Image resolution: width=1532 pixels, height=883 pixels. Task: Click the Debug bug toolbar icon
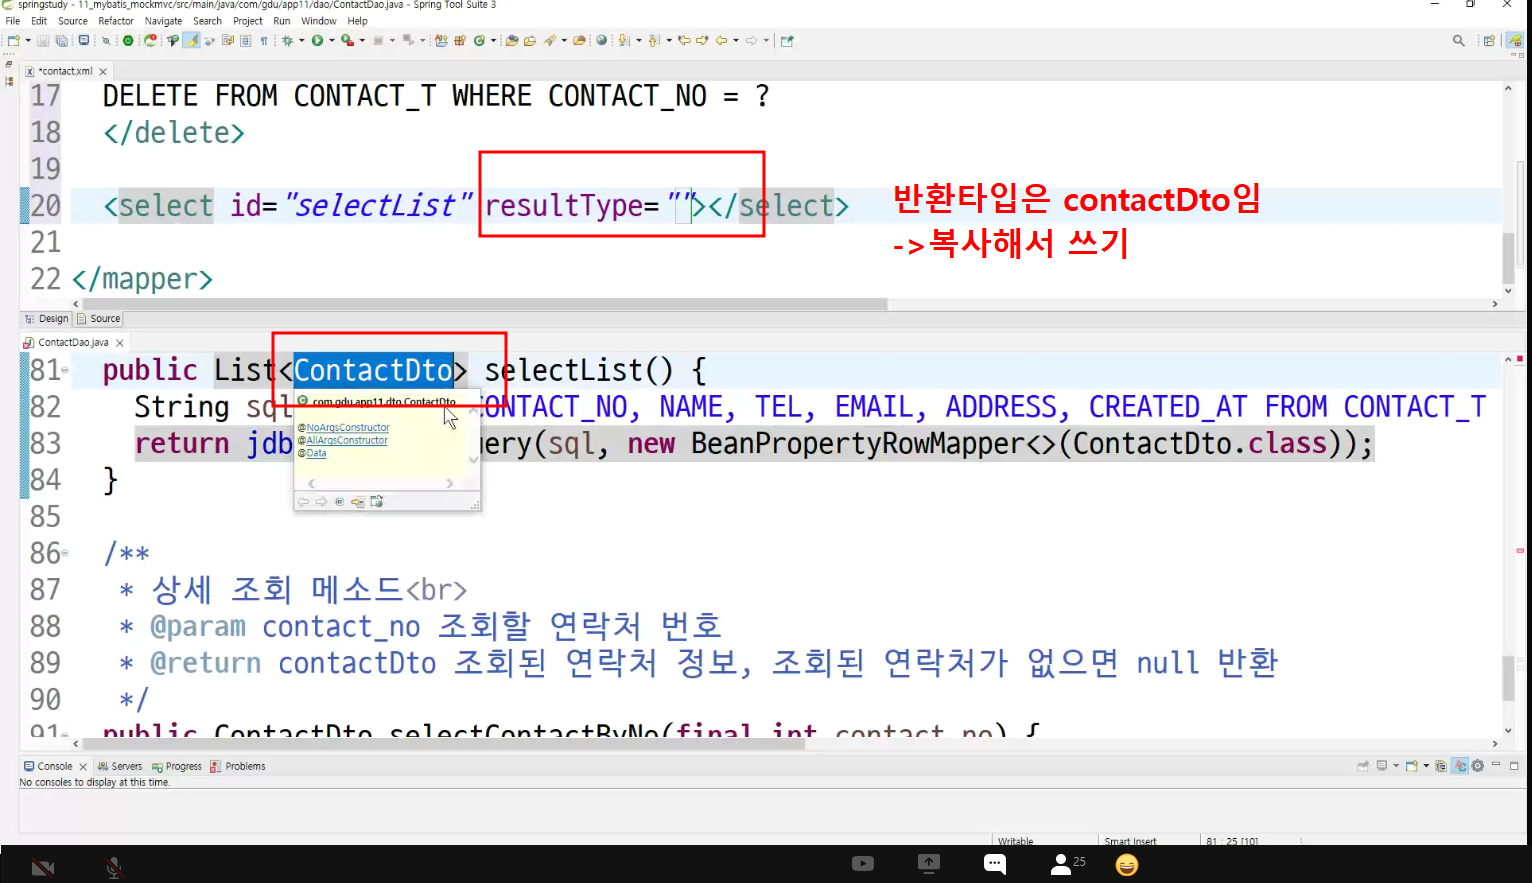(x=286, y=41)
